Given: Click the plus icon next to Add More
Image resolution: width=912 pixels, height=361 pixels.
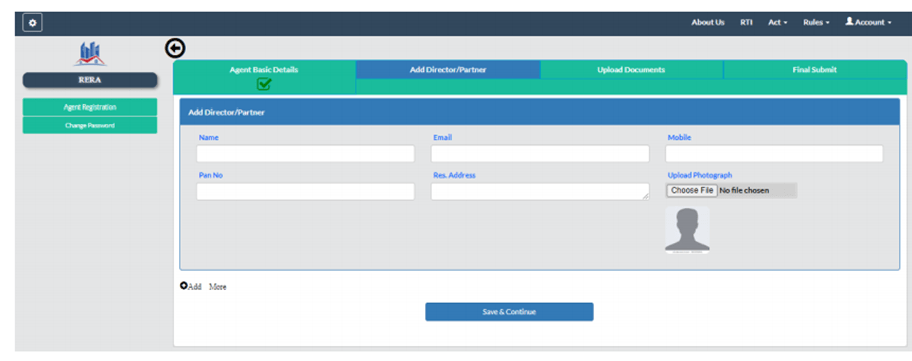Looking at the screenshot, I should coord(184,285).
